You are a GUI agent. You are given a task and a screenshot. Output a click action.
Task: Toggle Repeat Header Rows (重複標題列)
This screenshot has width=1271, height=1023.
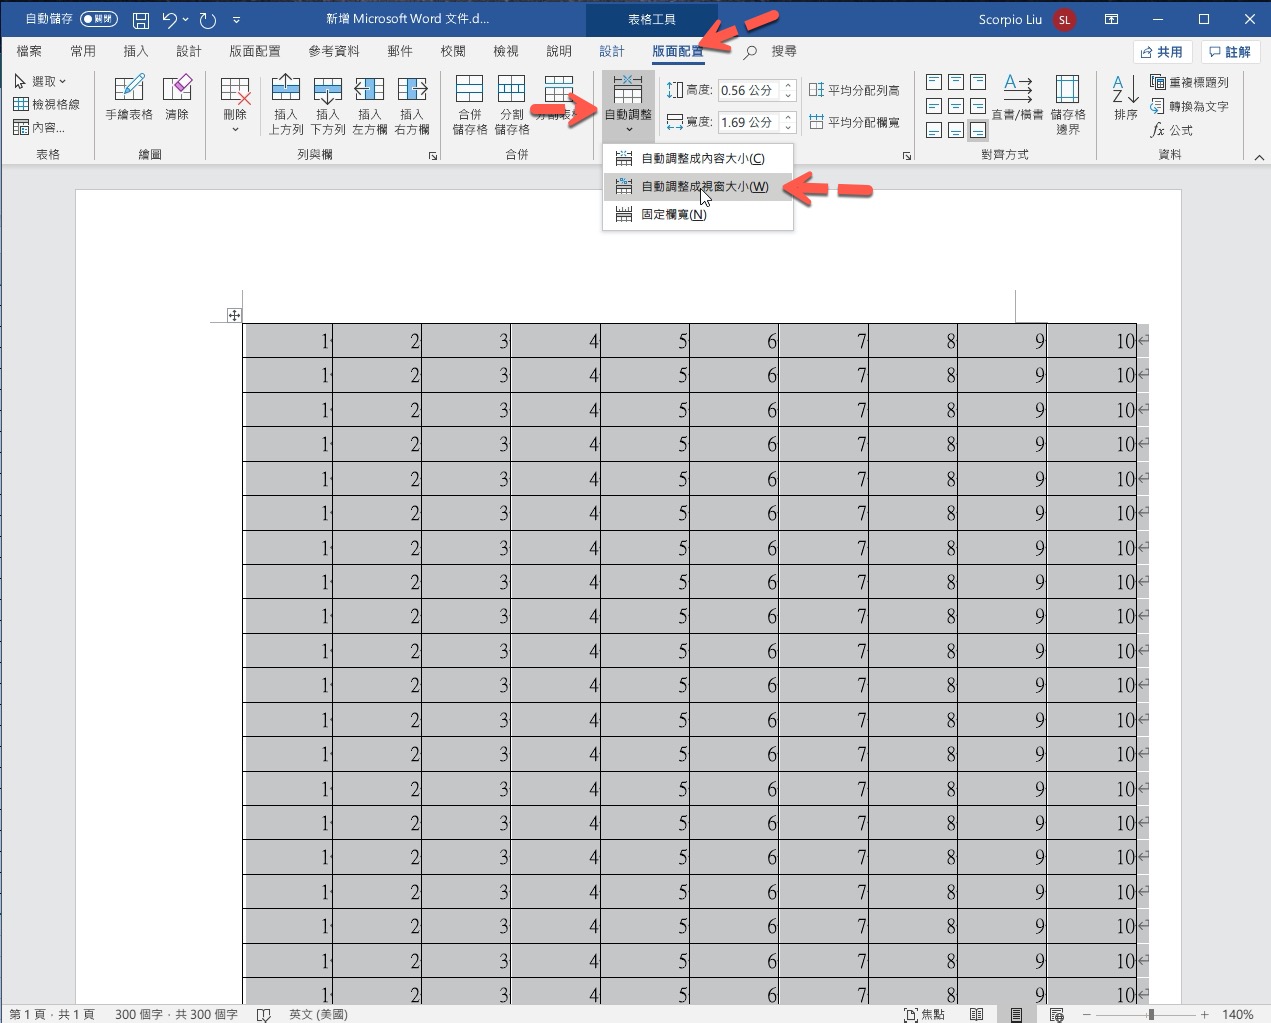click(1189, 82)
